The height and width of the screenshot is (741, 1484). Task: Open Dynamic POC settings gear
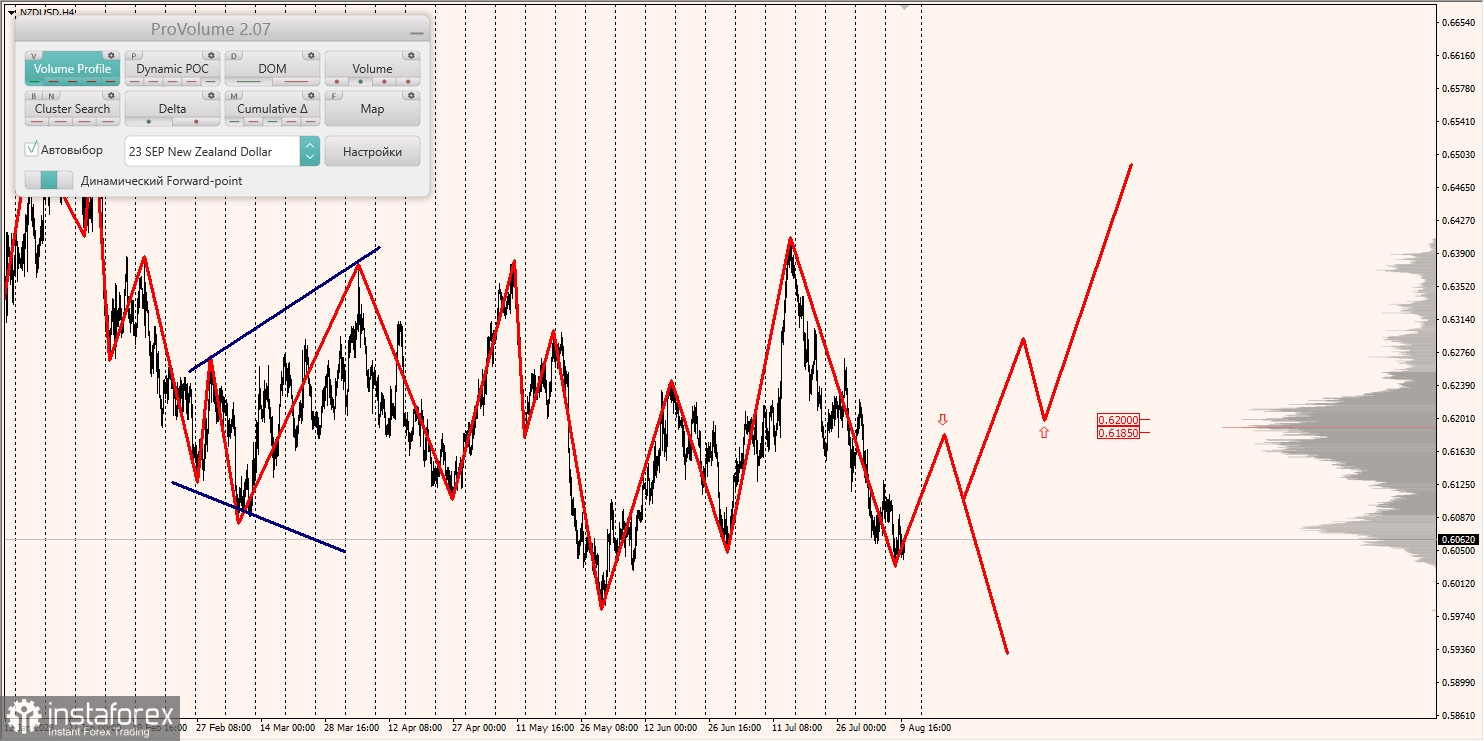211,55
